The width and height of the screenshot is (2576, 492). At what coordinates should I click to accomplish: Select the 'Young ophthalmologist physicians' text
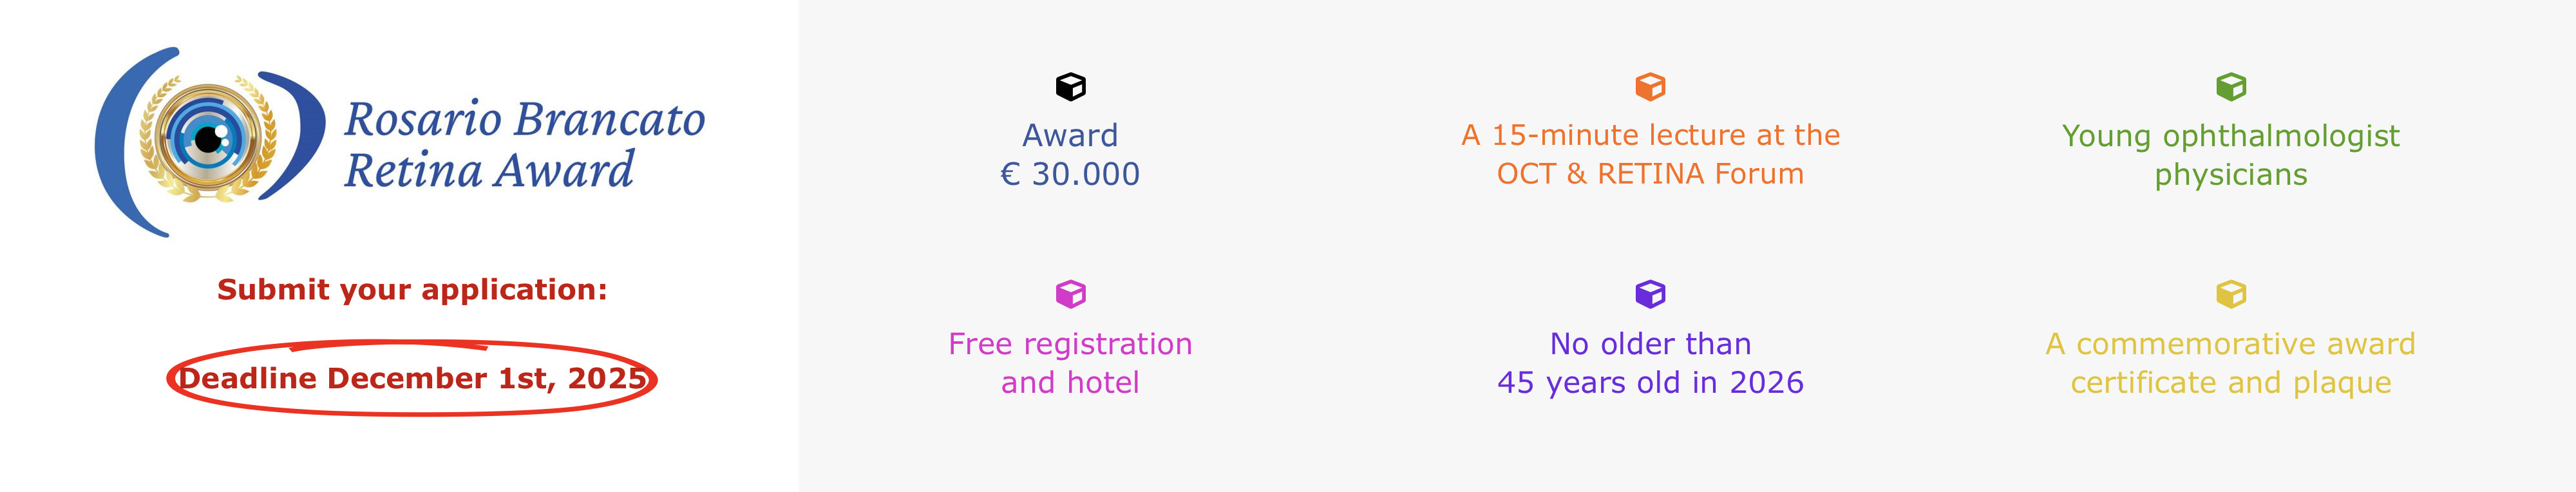pyautogui.click(x=2231, y=155)
